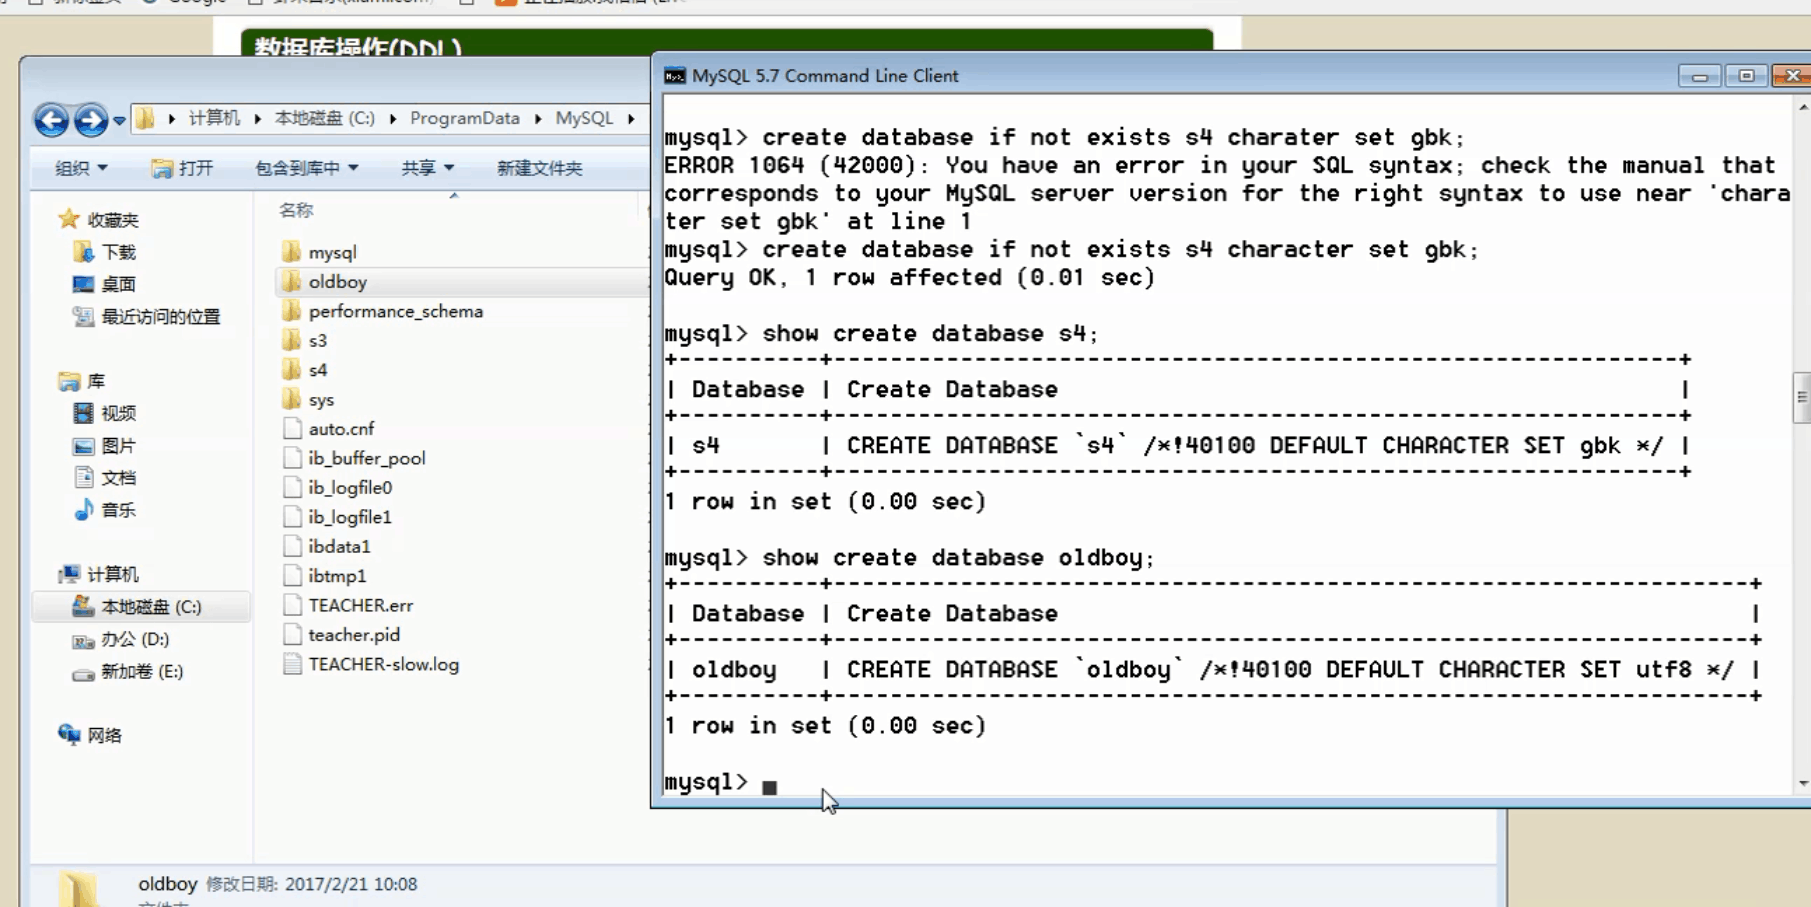Expand the arrow after ProgramData breadcrumb
1811x907 pixels.
(538, 118)
